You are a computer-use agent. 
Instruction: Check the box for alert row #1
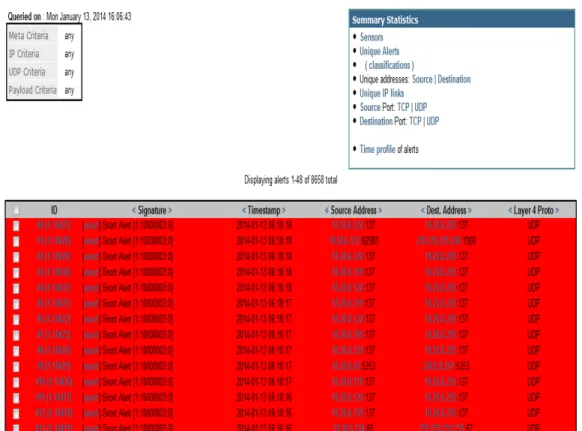click(x=16, y=241)
